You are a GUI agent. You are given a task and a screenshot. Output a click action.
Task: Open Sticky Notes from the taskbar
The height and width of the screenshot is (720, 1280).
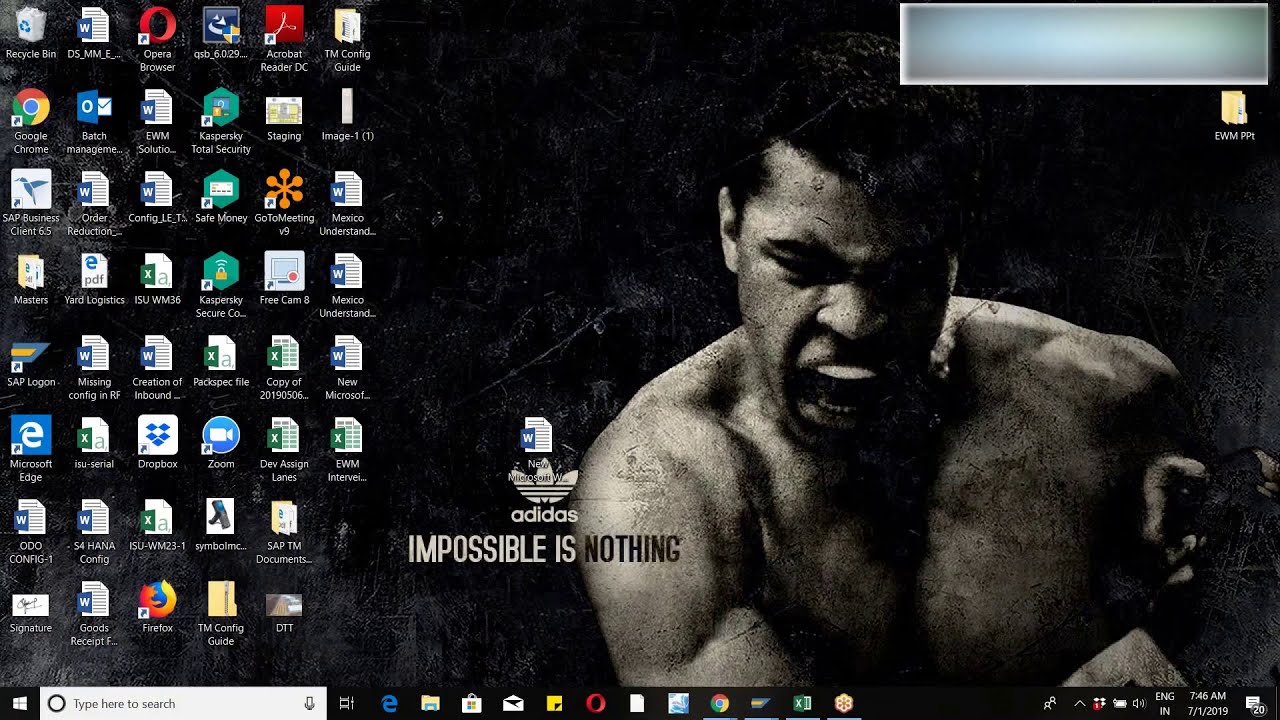tap(554, 704)
